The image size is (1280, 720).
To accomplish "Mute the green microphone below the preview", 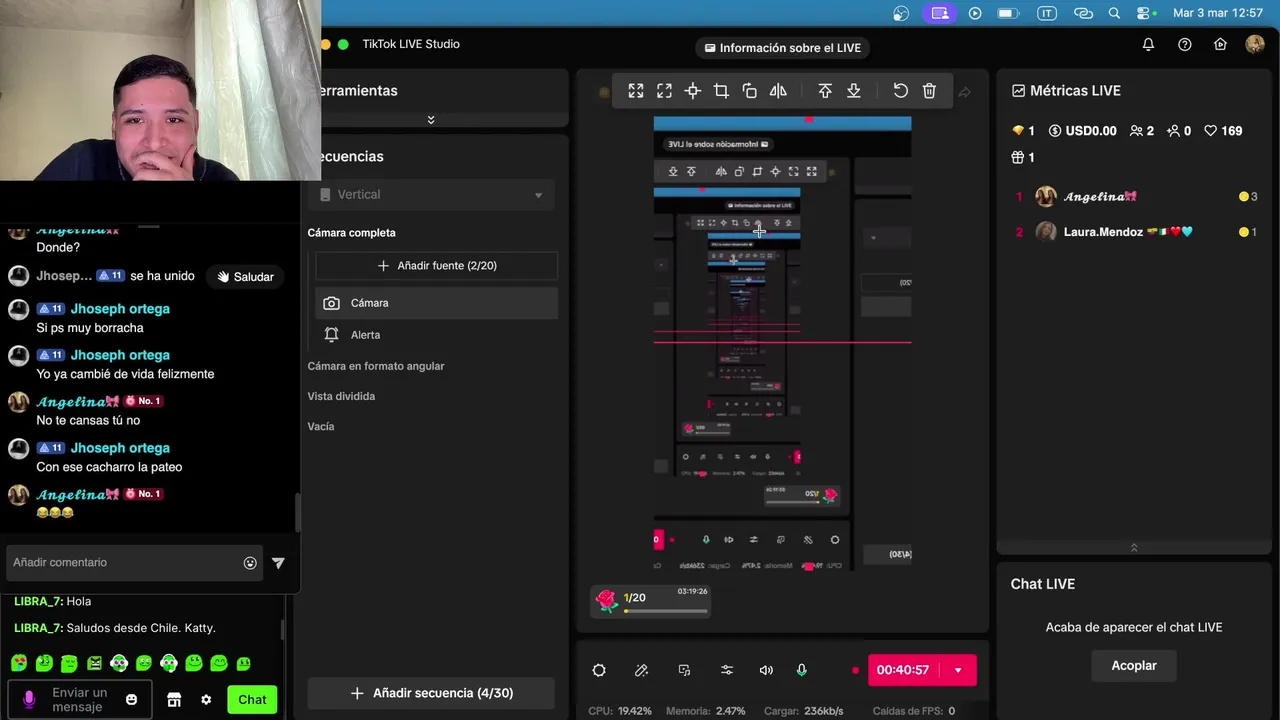I will [x=801, y=670].
